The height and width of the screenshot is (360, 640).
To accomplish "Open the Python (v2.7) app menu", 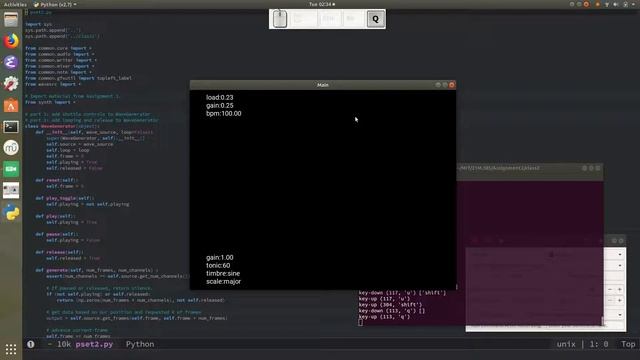I will (x=55, y=4).
